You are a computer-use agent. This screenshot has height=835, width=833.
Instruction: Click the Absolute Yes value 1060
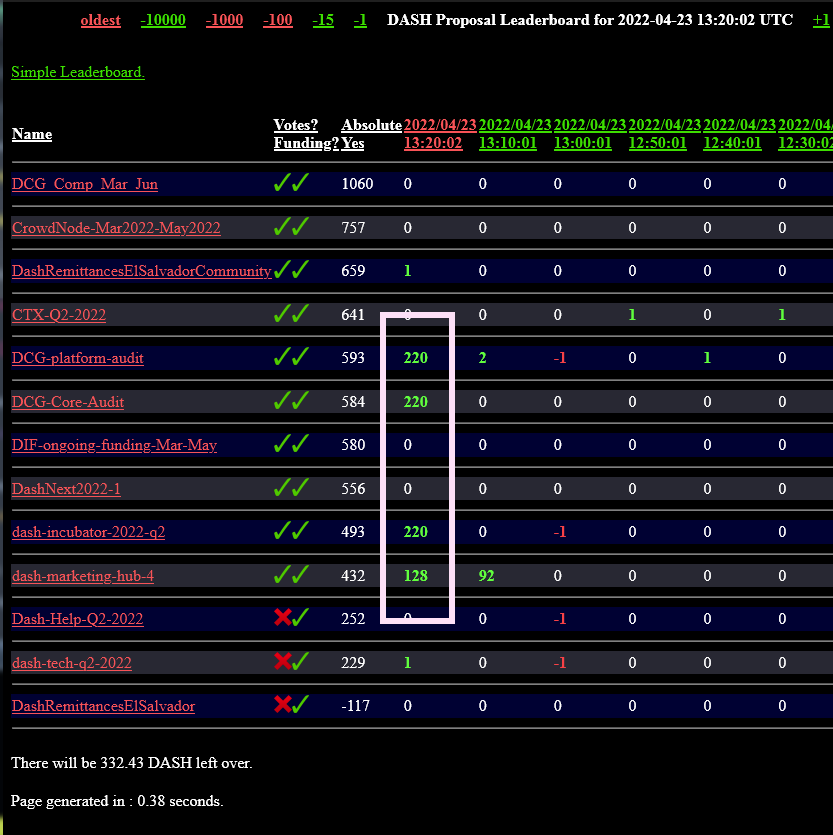[357, 184]
